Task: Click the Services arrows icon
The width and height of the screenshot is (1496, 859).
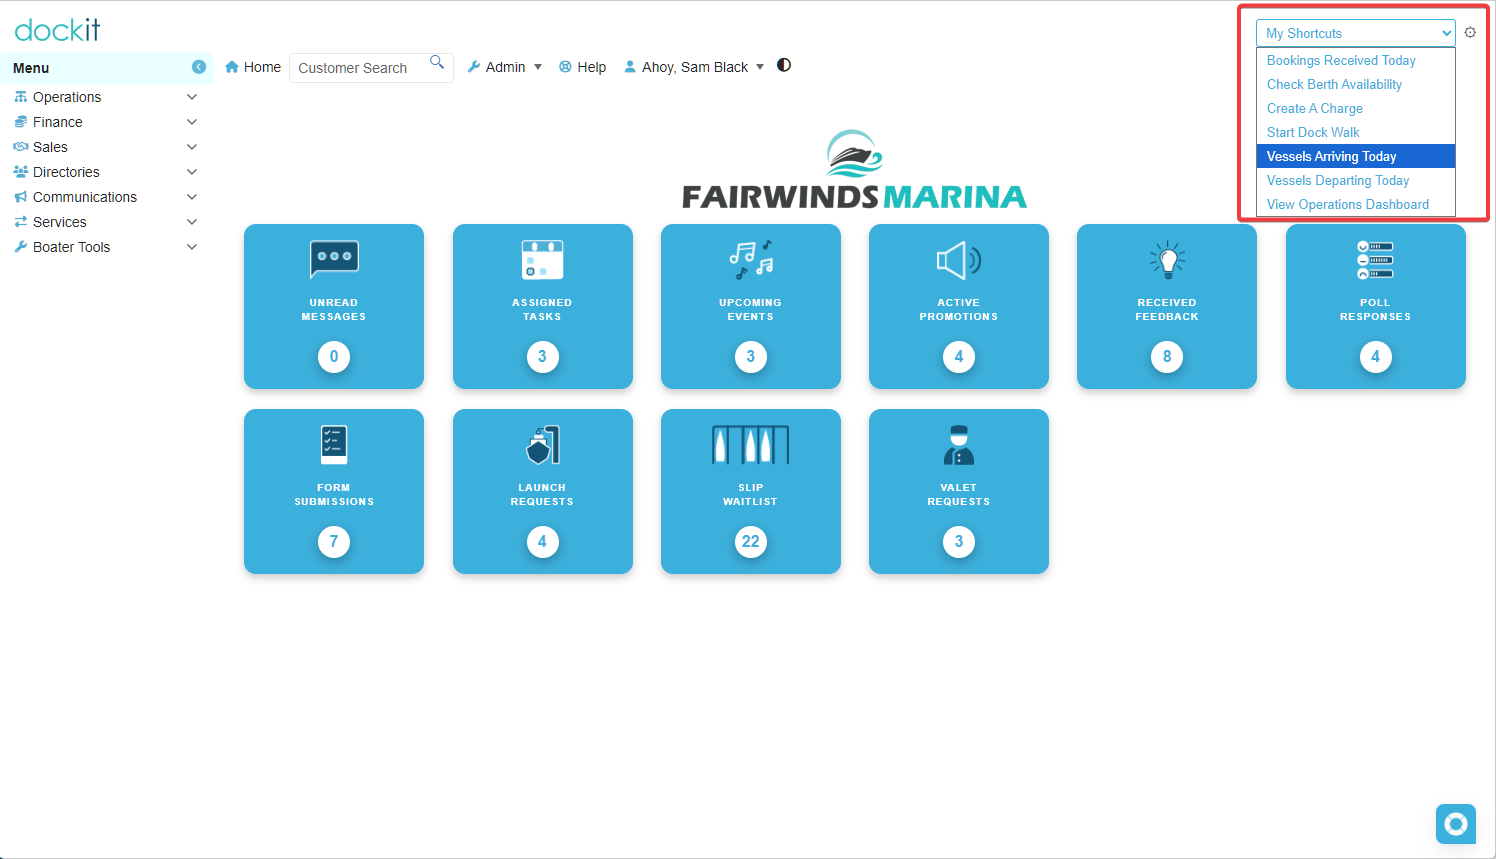Action: [x=21, y=222]
